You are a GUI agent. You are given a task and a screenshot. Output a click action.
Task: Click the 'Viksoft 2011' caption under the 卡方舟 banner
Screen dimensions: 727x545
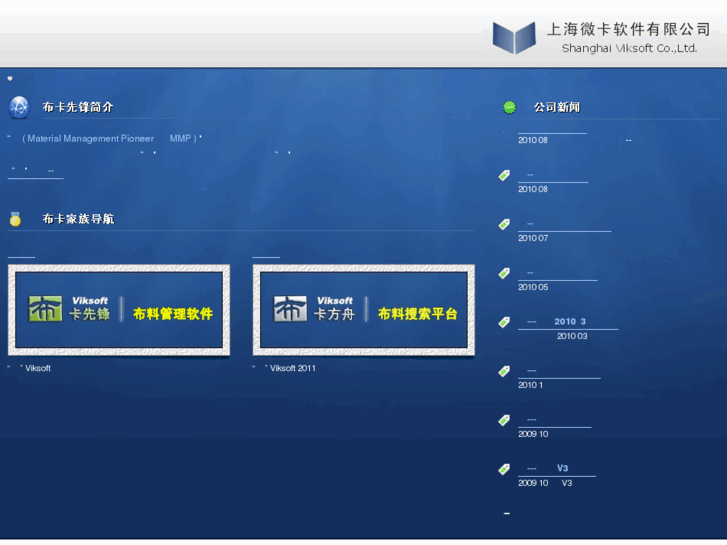point(293,368)
